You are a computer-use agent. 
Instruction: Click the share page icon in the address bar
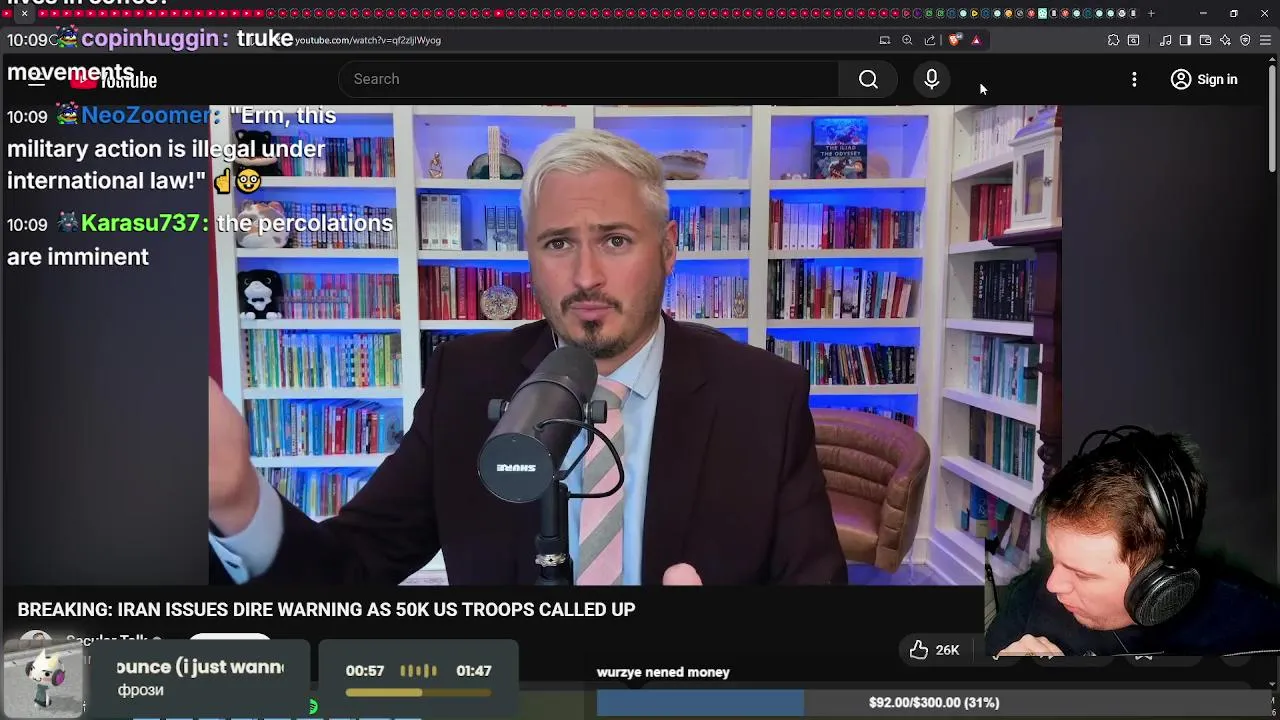pyautogui.click(x=930, y=40)
